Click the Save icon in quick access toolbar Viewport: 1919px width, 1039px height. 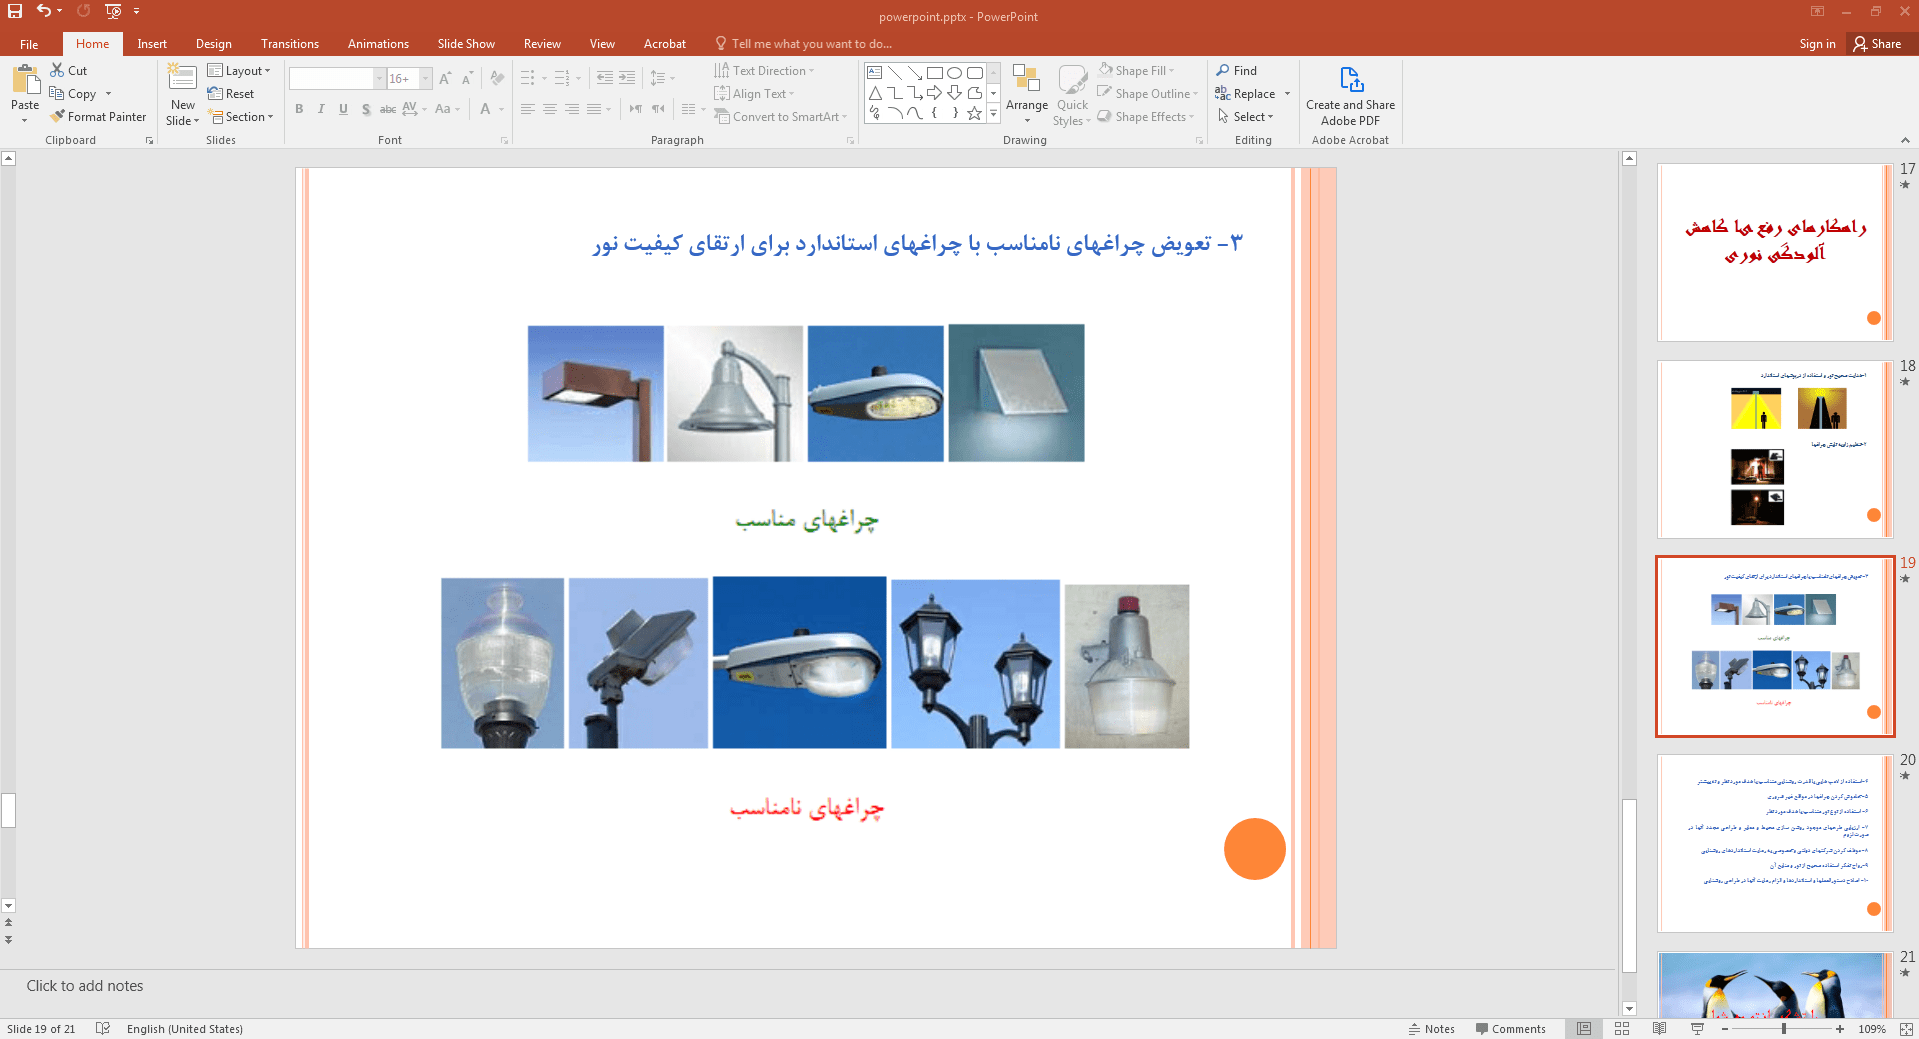point(15,11)
